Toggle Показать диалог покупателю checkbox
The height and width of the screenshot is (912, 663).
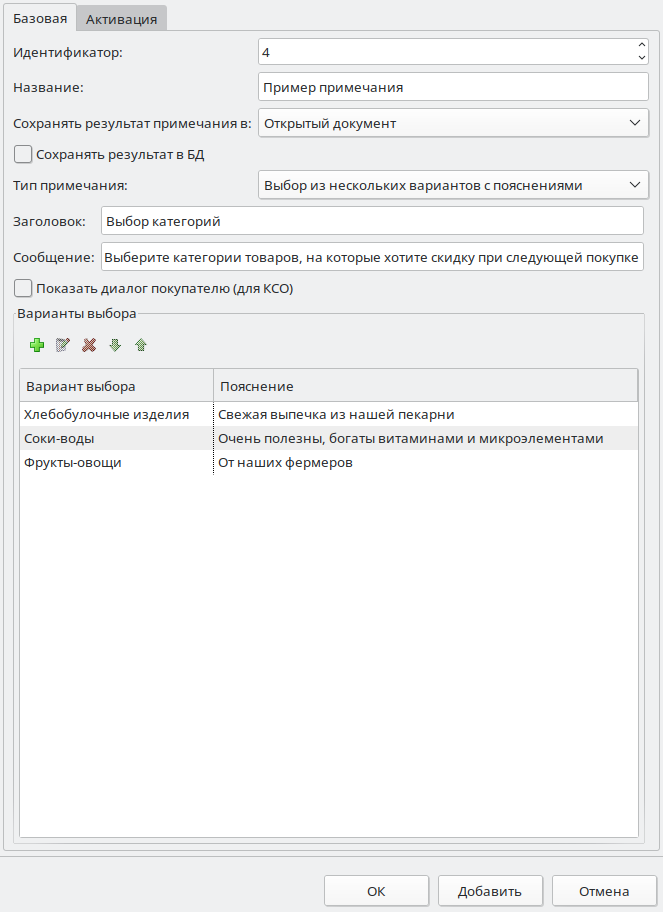pyautogui.click(x=23, y=289)
